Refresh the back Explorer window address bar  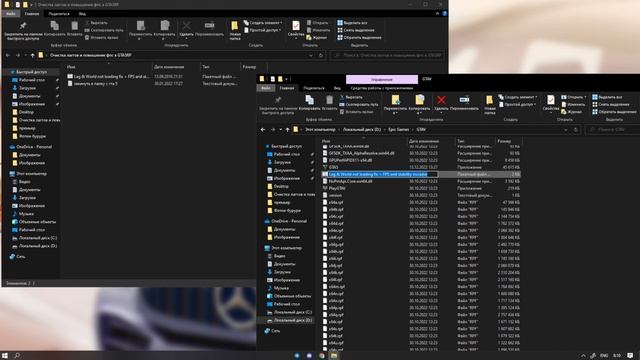point(321,55)
